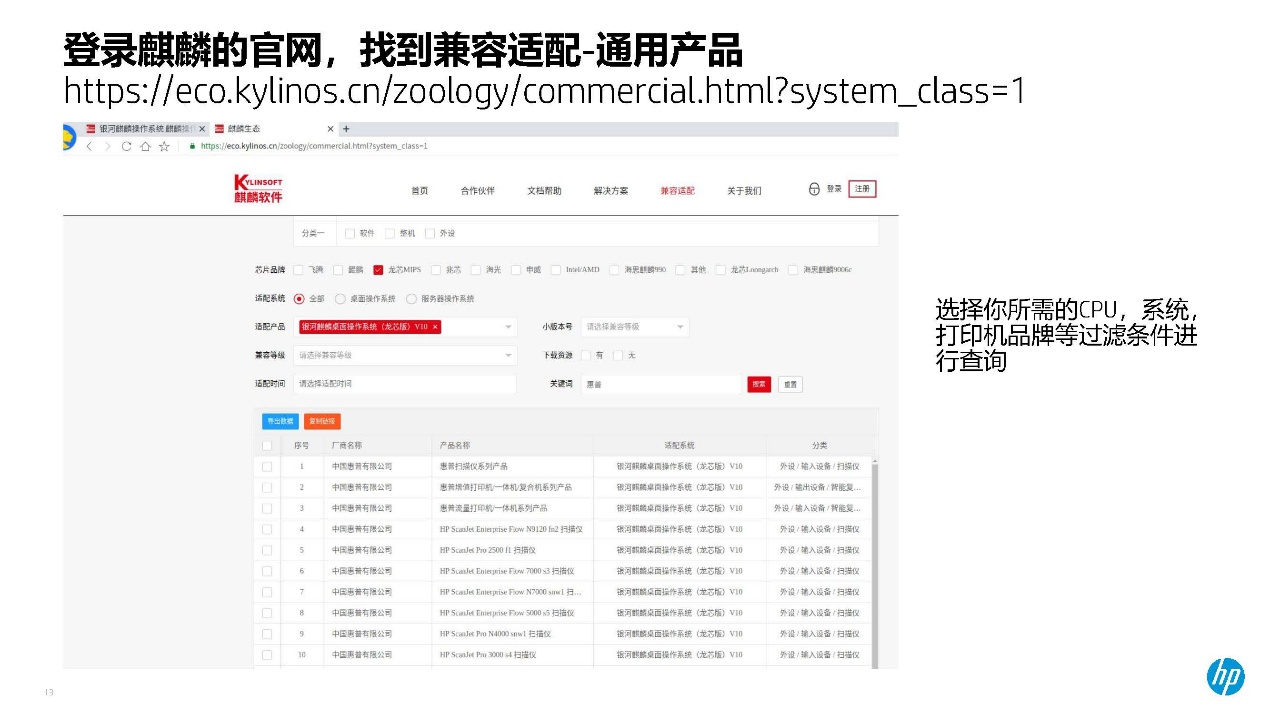Go to the 合作伙伴 menu item
This screenshot has height=714, width=1270.
[x=477, y=191]
